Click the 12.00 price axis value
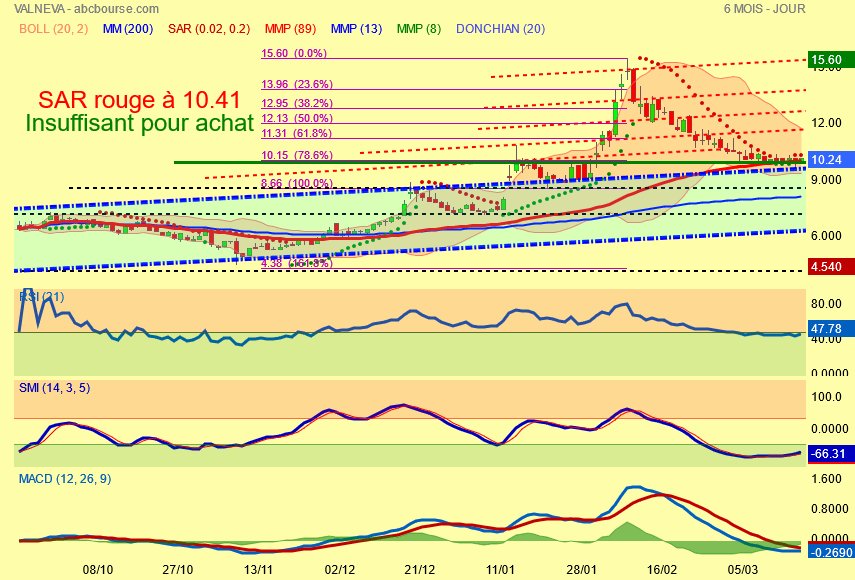This screenshot has width=855, height=580. tap(827, 123)
